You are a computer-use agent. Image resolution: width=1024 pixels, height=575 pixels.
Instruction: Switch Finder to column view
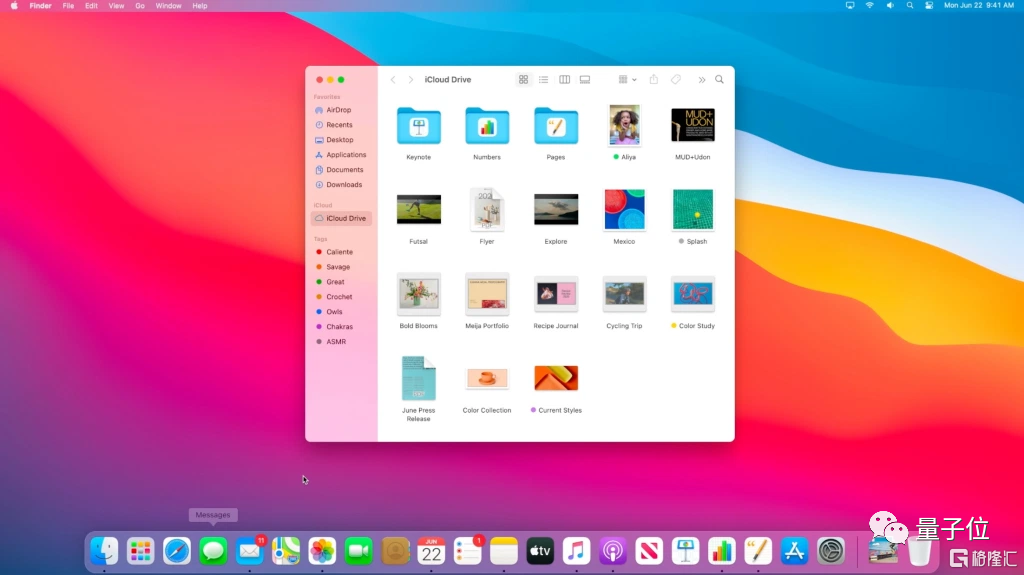point(564,80)
